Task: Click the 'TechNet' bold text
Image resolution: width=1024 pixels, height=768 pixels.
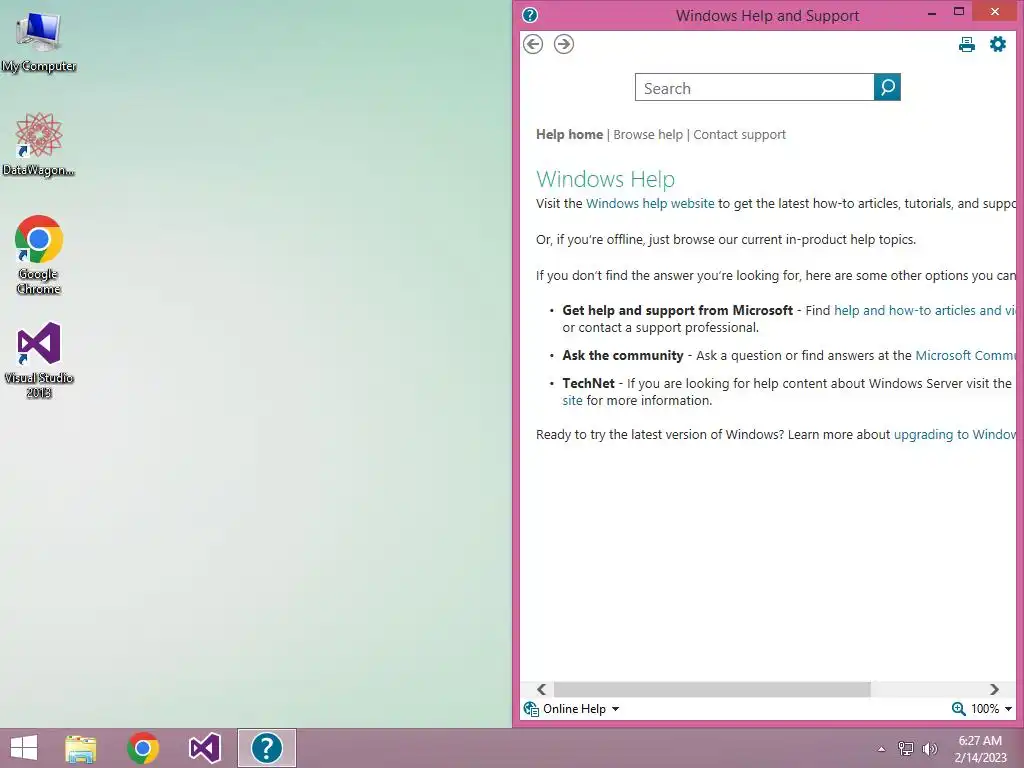Action: (x=588, y=383)
